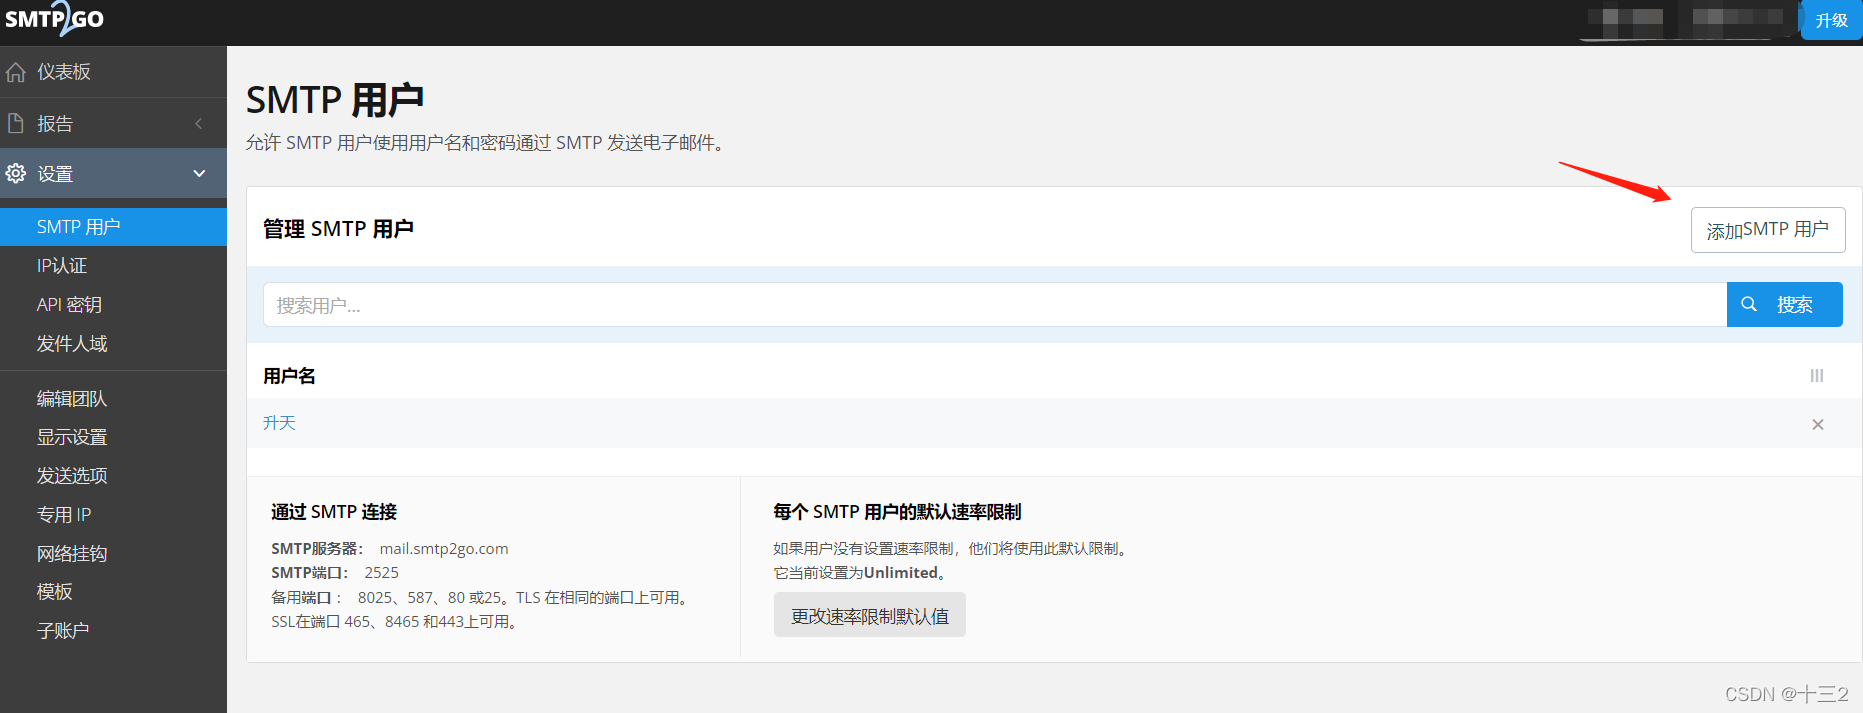Screen dimensions: 1863x713
Task: Click the 管理 SMTP 用户 heading
Action: pos(338,229)
